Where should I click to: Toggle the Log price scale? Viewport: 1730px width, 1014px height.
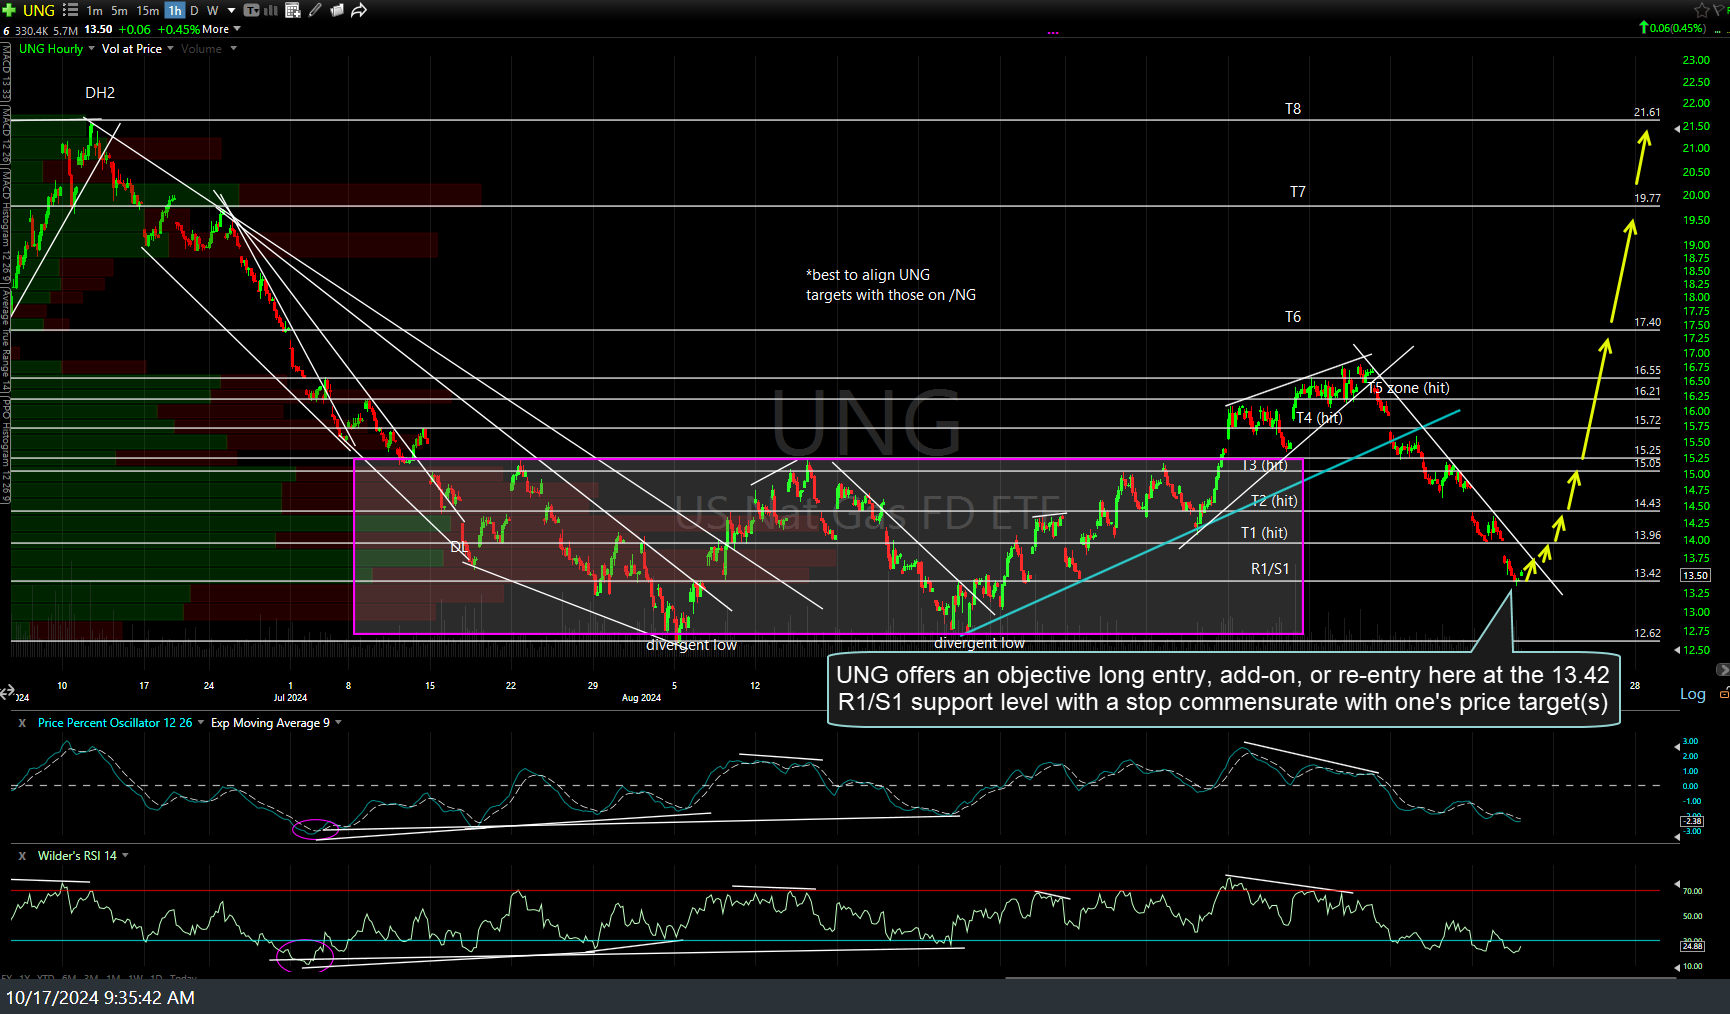coord(1692,694)
